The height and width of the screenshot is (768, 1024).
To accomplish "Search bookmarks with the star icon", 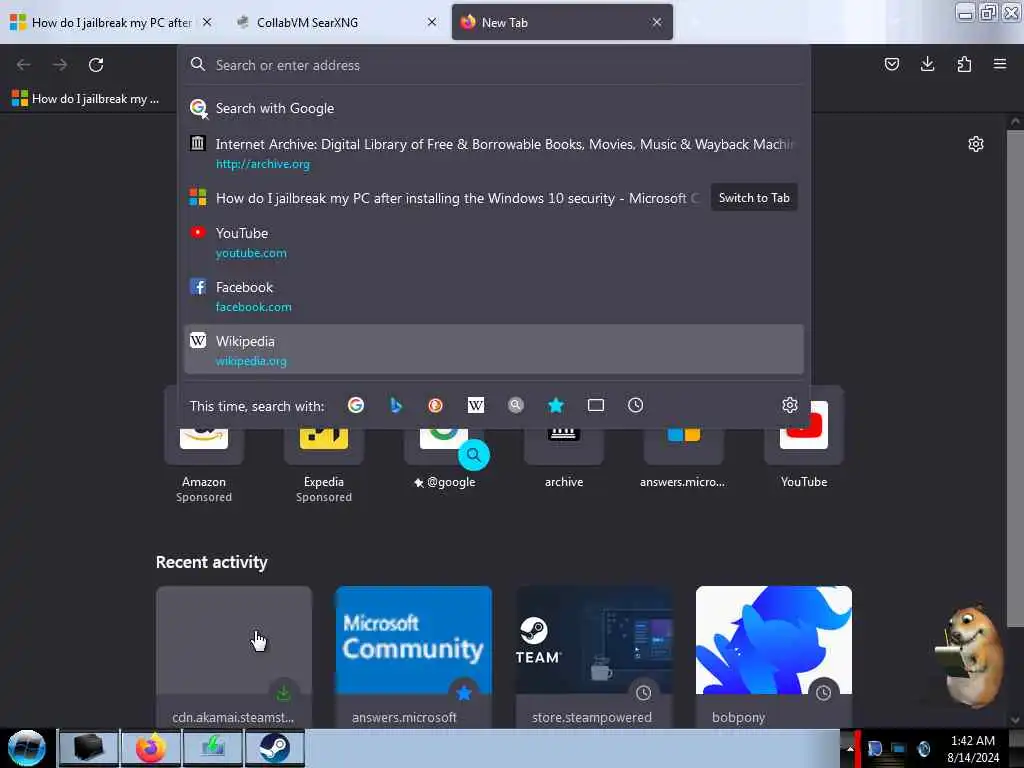I will click(x=556, y=406).
